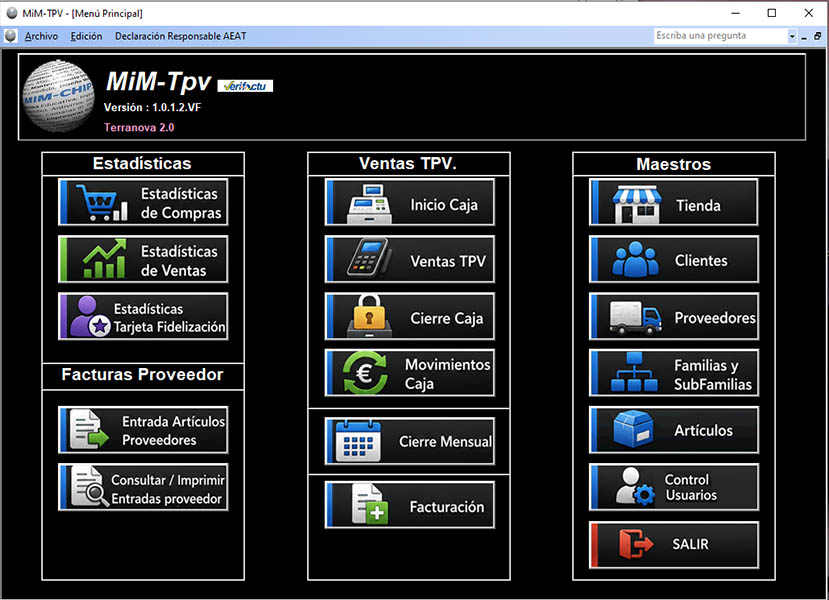Click Consultar Entradas proveedor magnifier document icon

(90, 486)
